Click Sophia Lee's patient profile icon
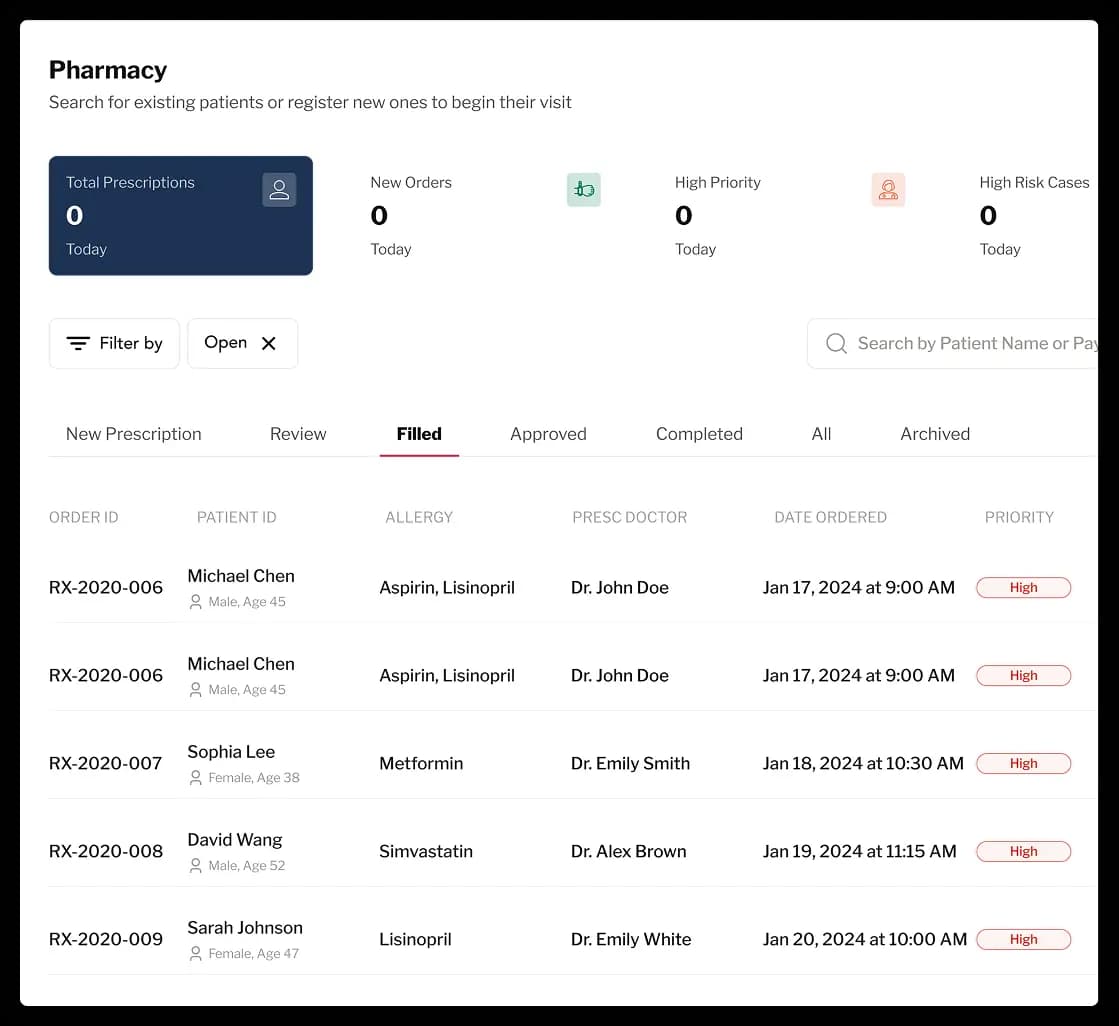Image resolution: width=1119 pixels, height=1026 pixels. click(196, 777)
